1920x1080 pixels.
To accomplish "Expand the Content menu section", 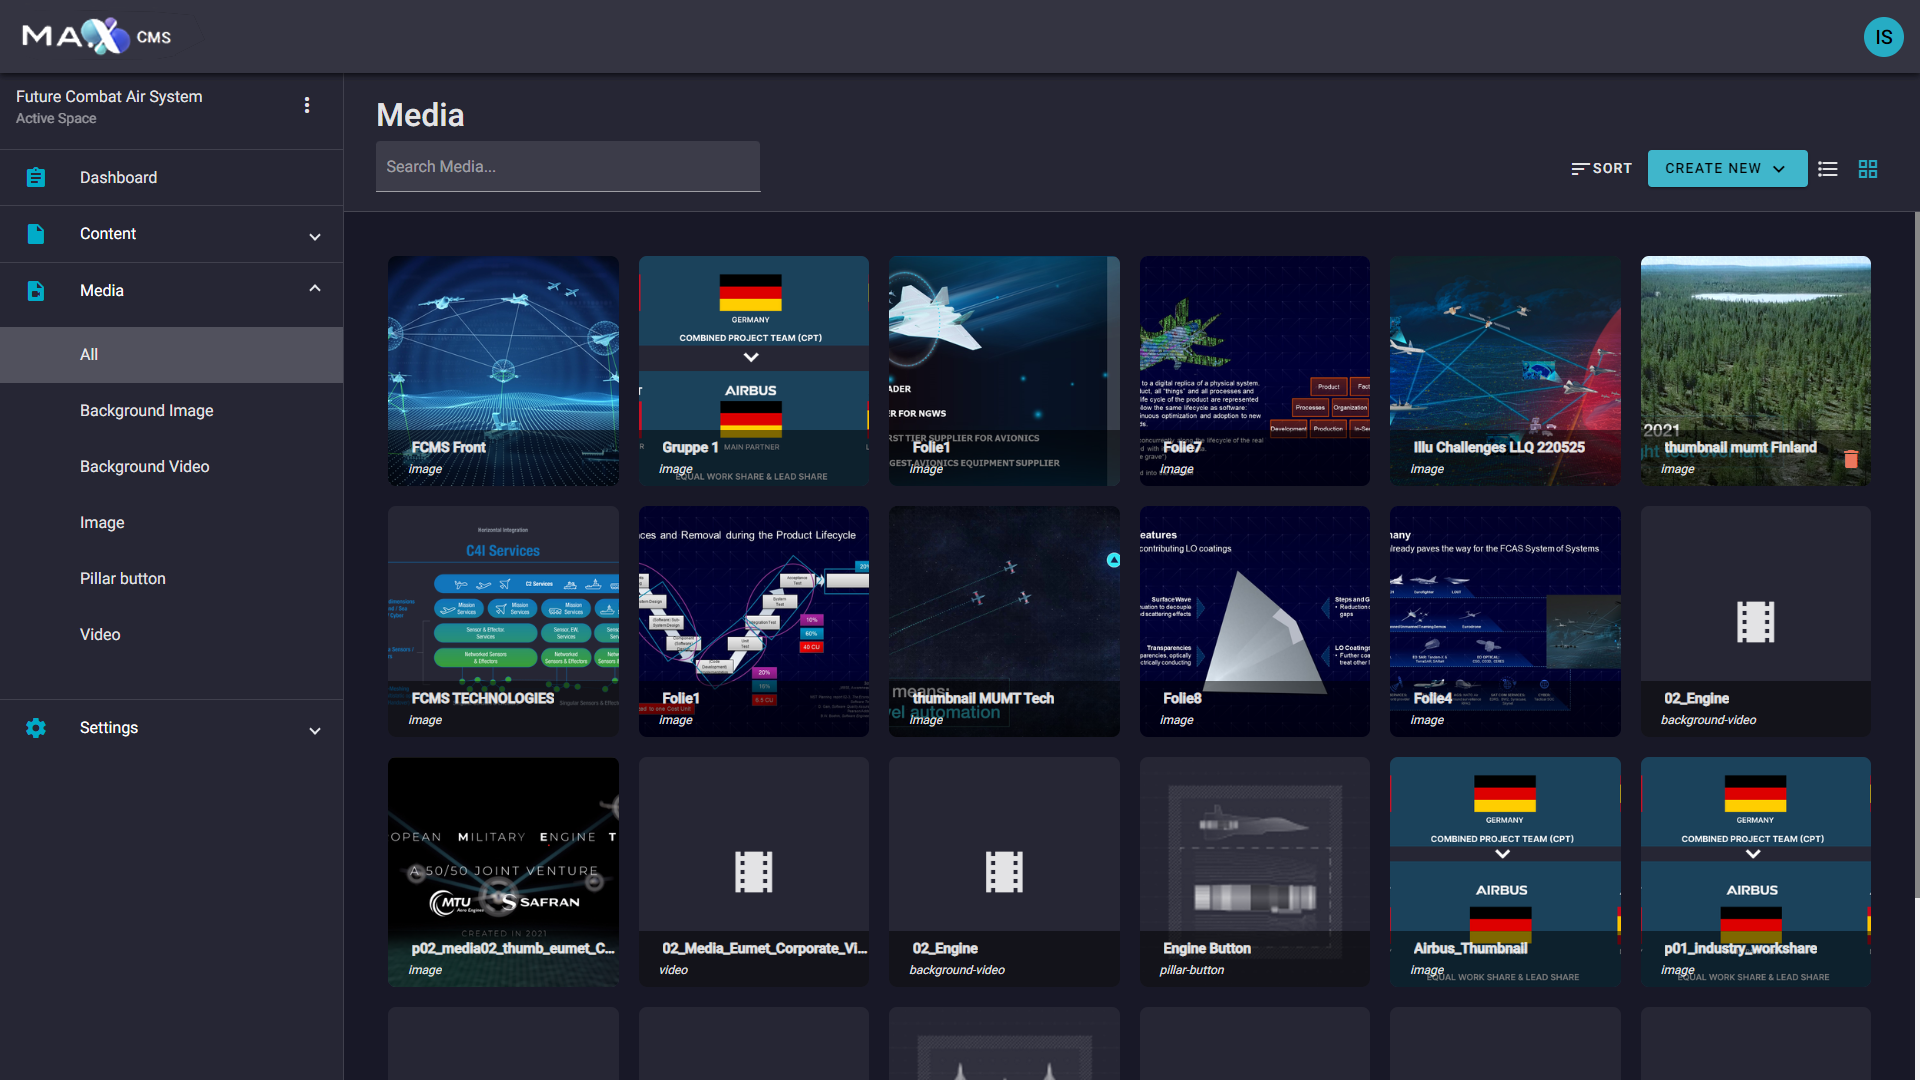I will (x=315, y=236).
